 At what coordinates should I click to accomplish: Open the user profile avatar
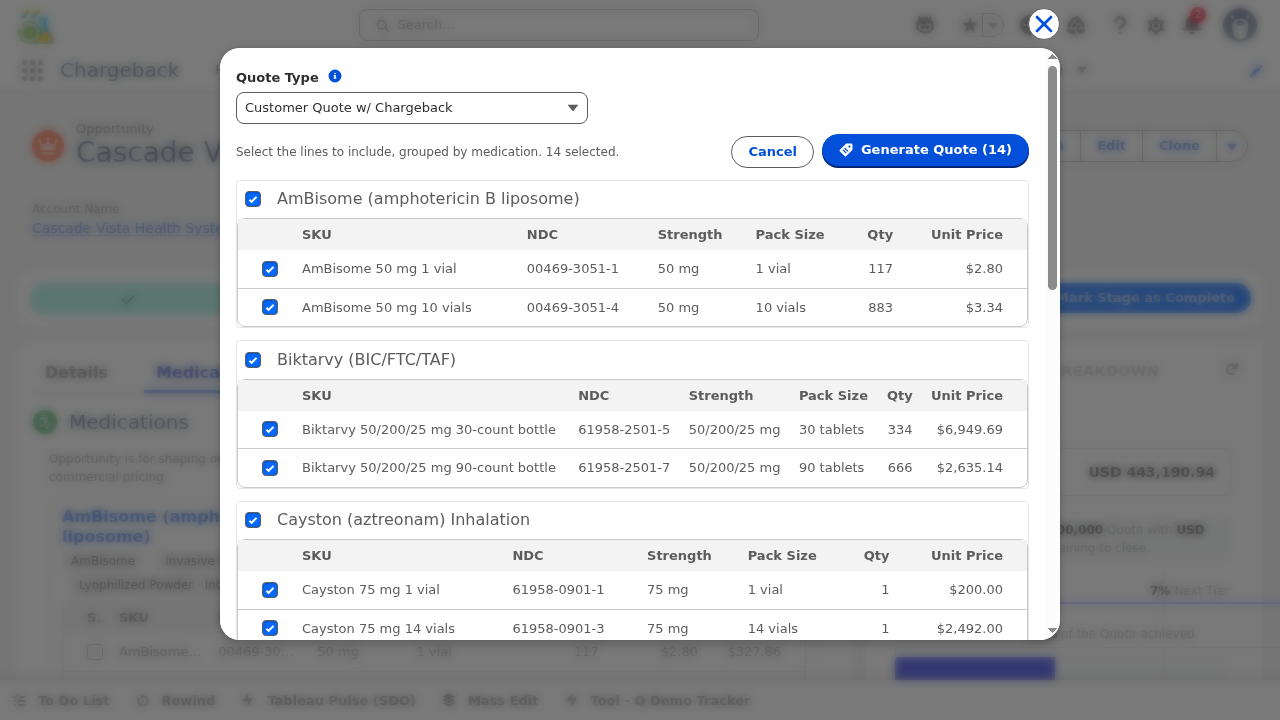click(x=1240, y=25)
